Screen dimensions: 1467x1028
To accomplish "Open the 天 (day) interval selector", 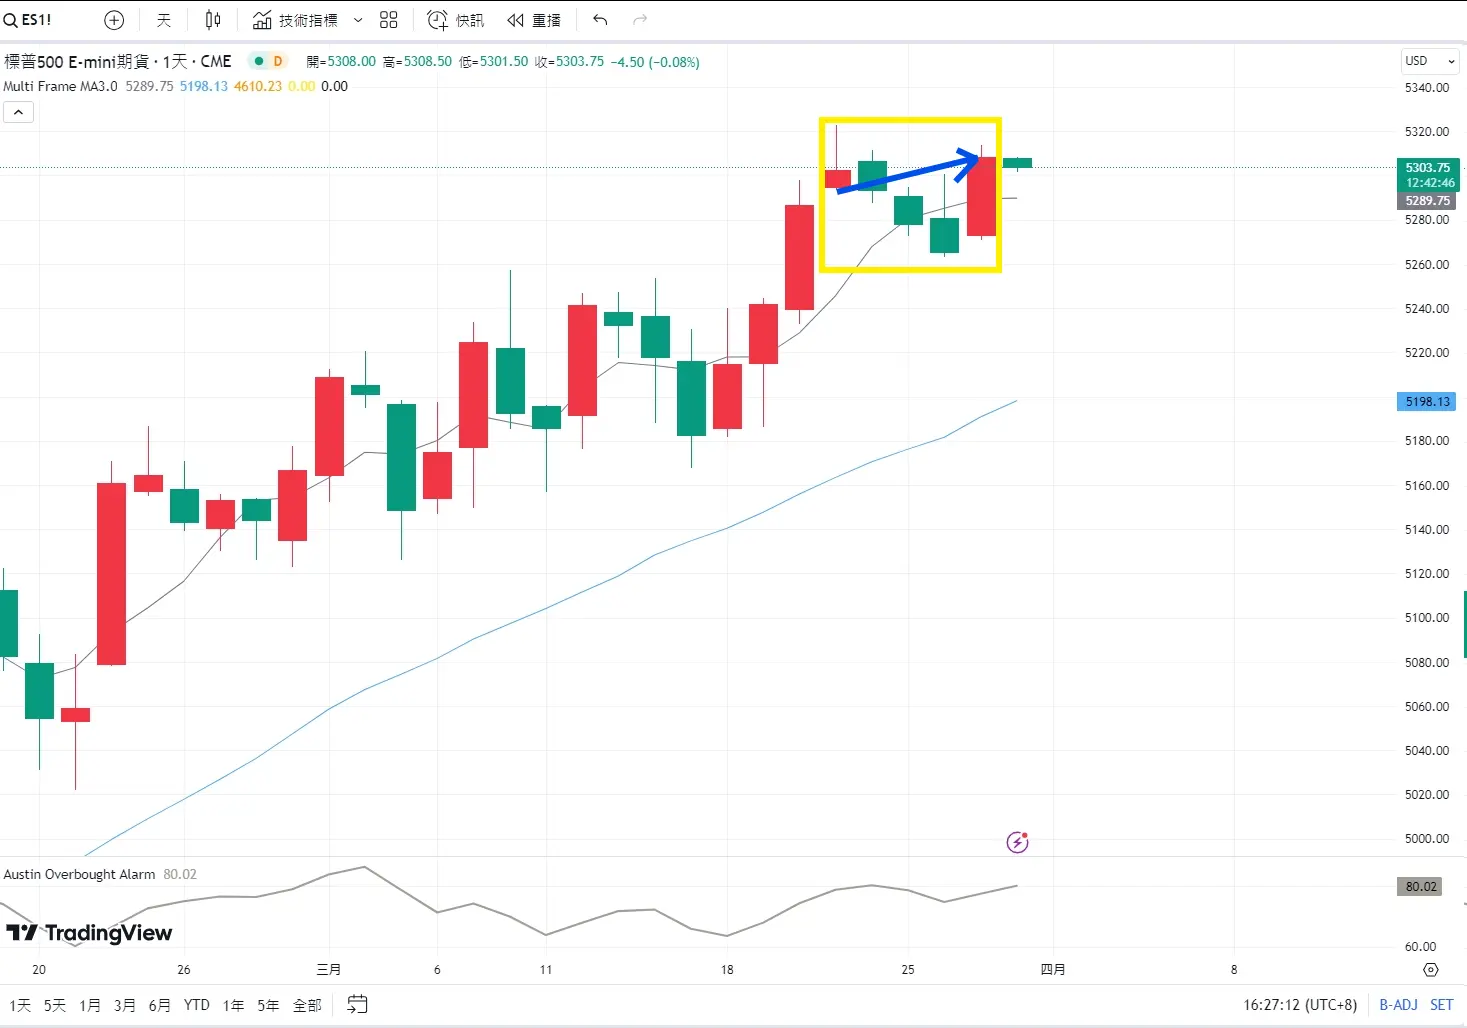I will [x=164, y=20].
